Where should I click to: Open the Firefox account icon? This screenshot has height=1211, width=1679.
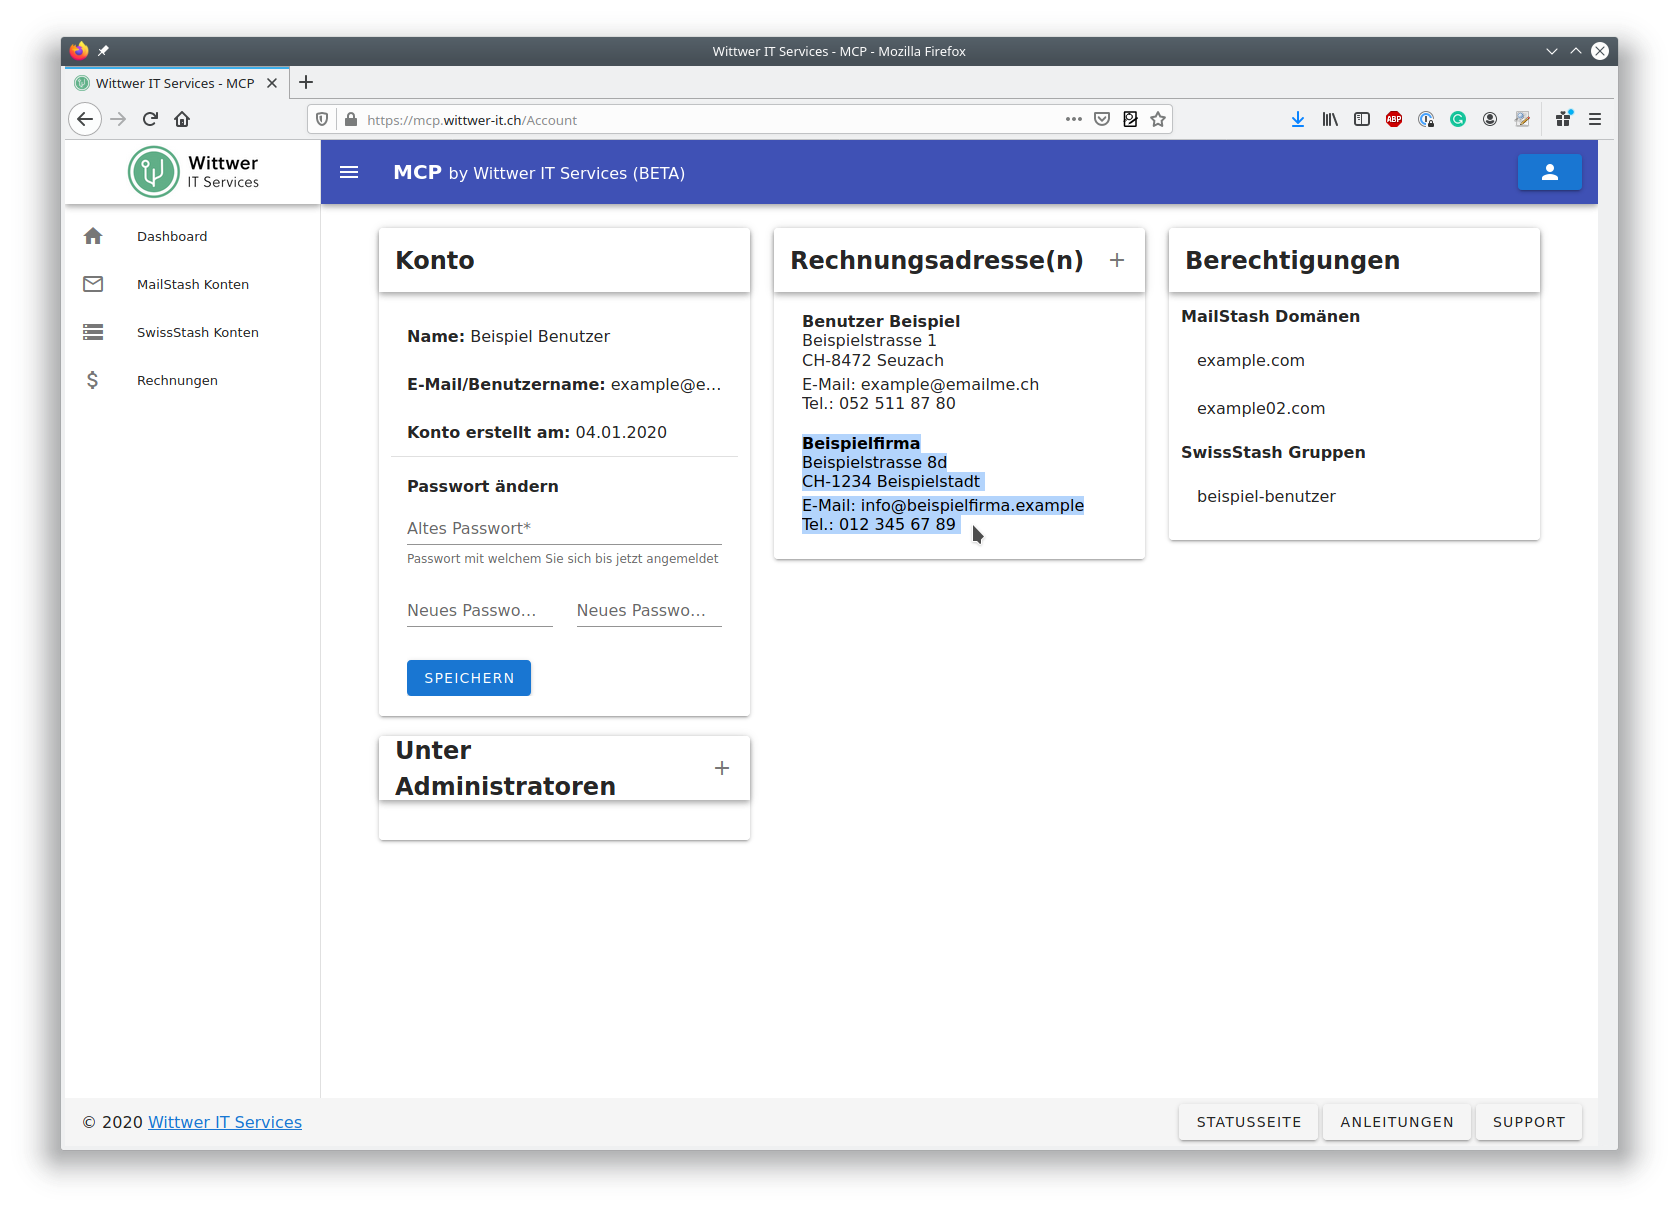[x=1490, y=119]
